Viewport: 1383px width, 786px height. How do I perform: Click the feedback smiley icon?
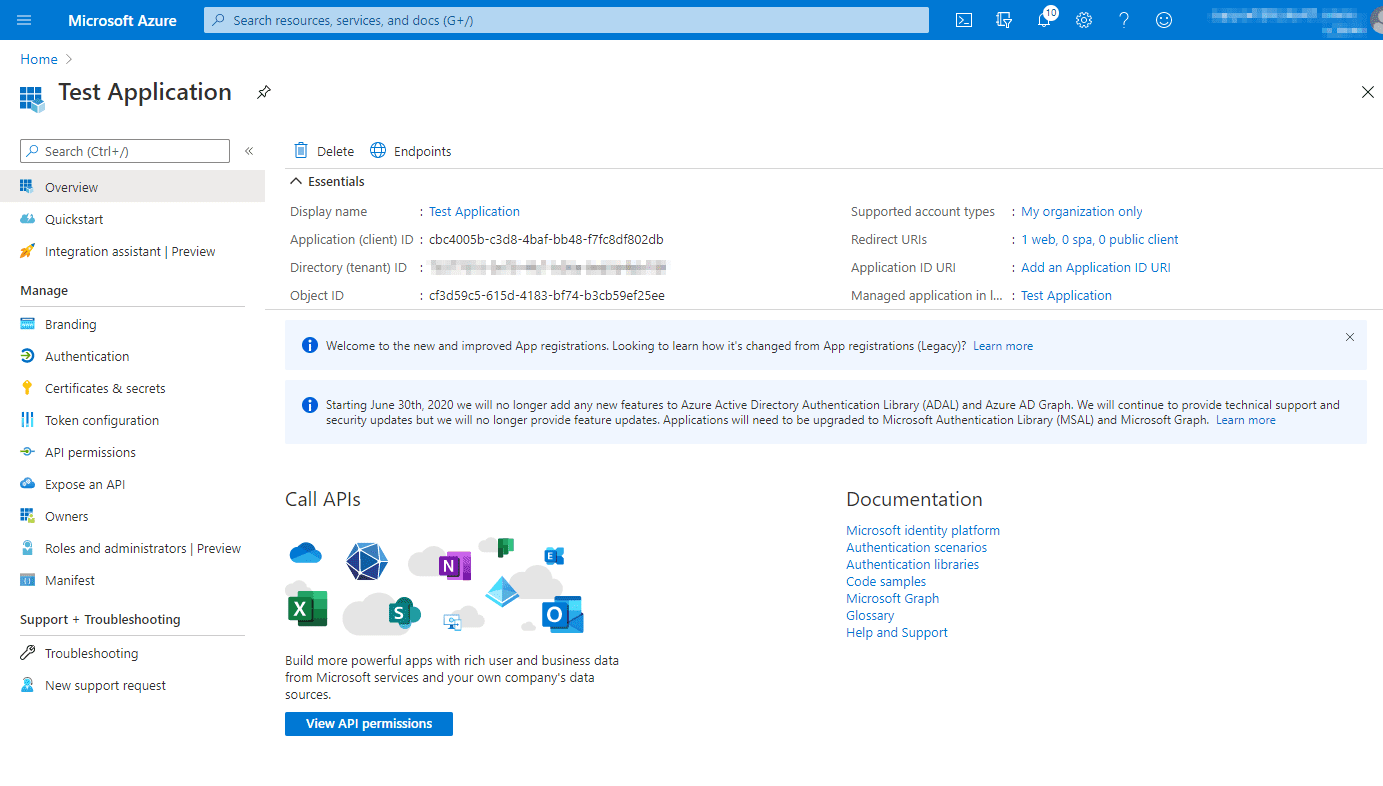(x=1164, y=20)
